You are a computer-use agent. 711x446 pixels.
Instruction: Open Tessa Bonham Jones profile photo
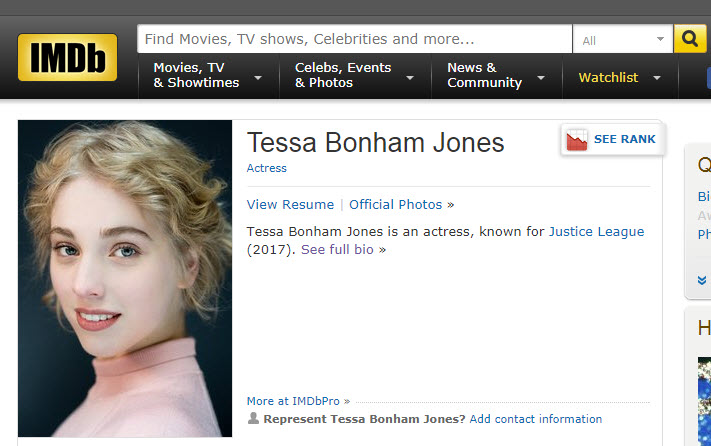125,278
